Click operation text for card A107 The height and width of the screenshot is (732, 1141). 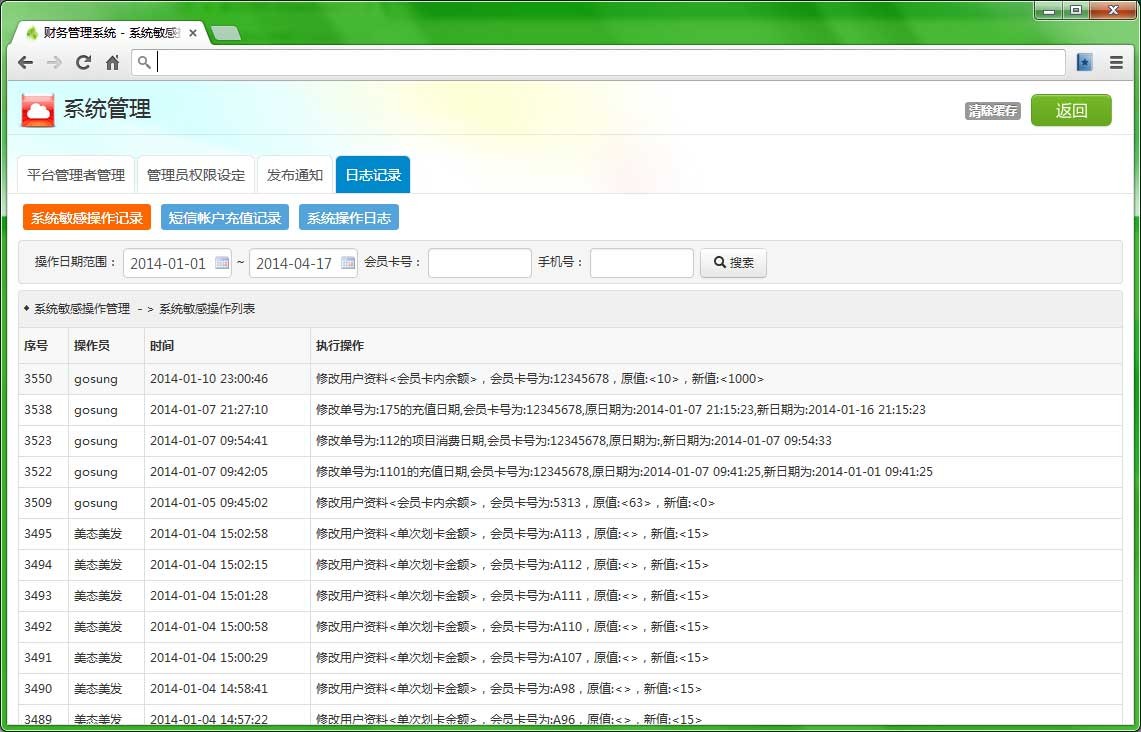[x=512, y=658]
